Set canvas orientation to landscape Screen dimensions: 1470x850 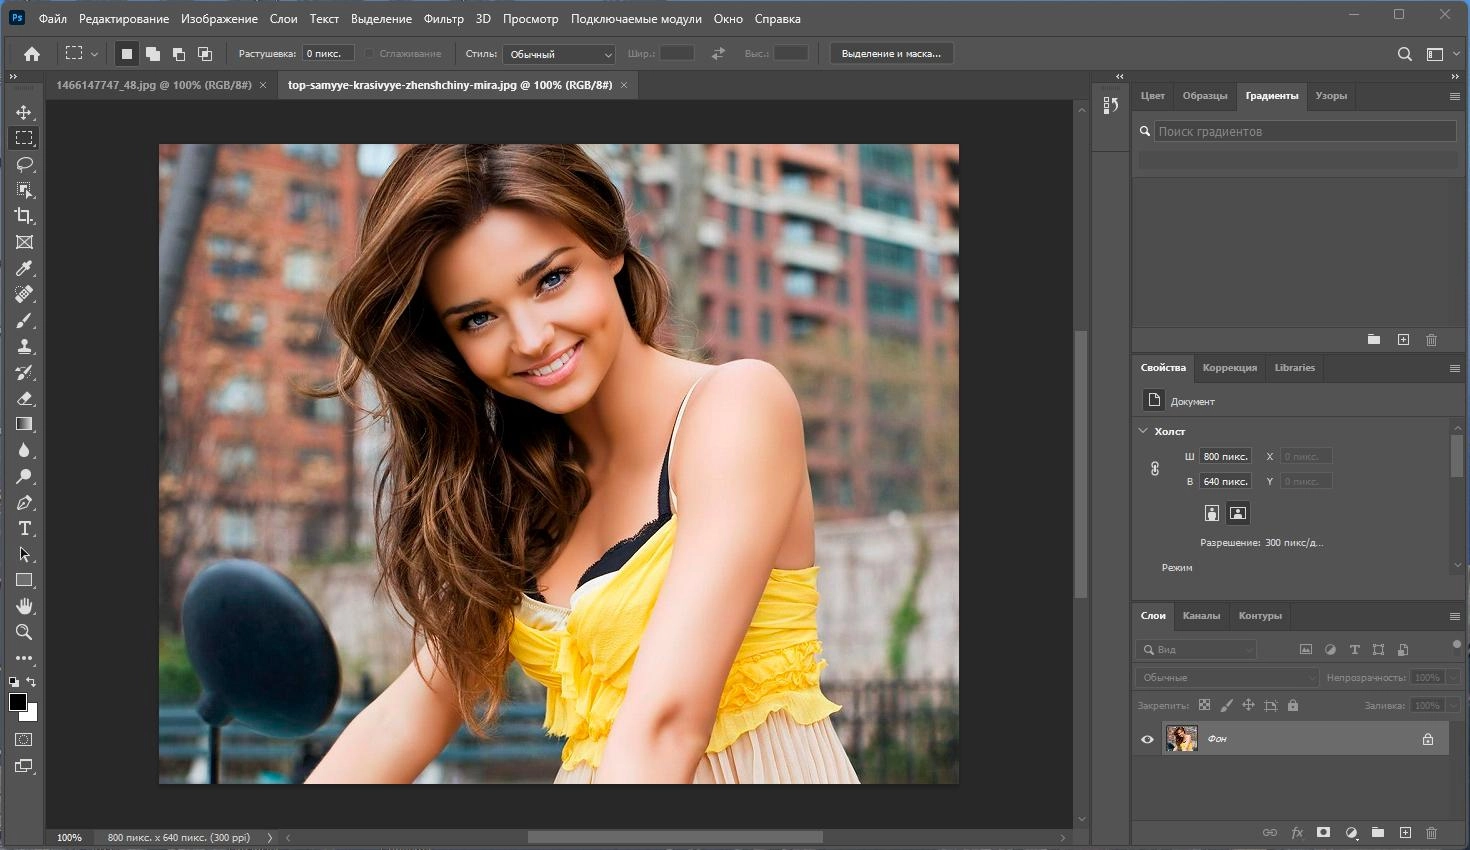tap(1238, 513)
